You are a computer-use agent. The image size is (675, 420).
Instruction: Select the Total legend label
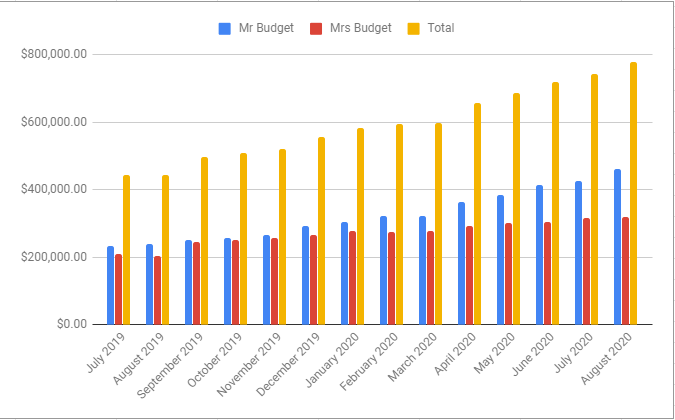point(440,28)
